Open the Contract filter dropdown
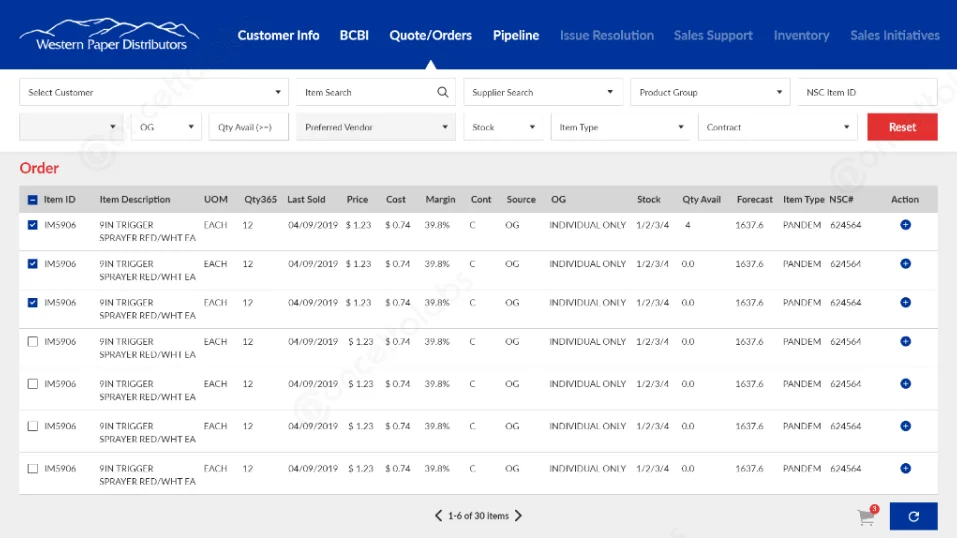Viewport: 957px width, 538px height. point(777,127)
